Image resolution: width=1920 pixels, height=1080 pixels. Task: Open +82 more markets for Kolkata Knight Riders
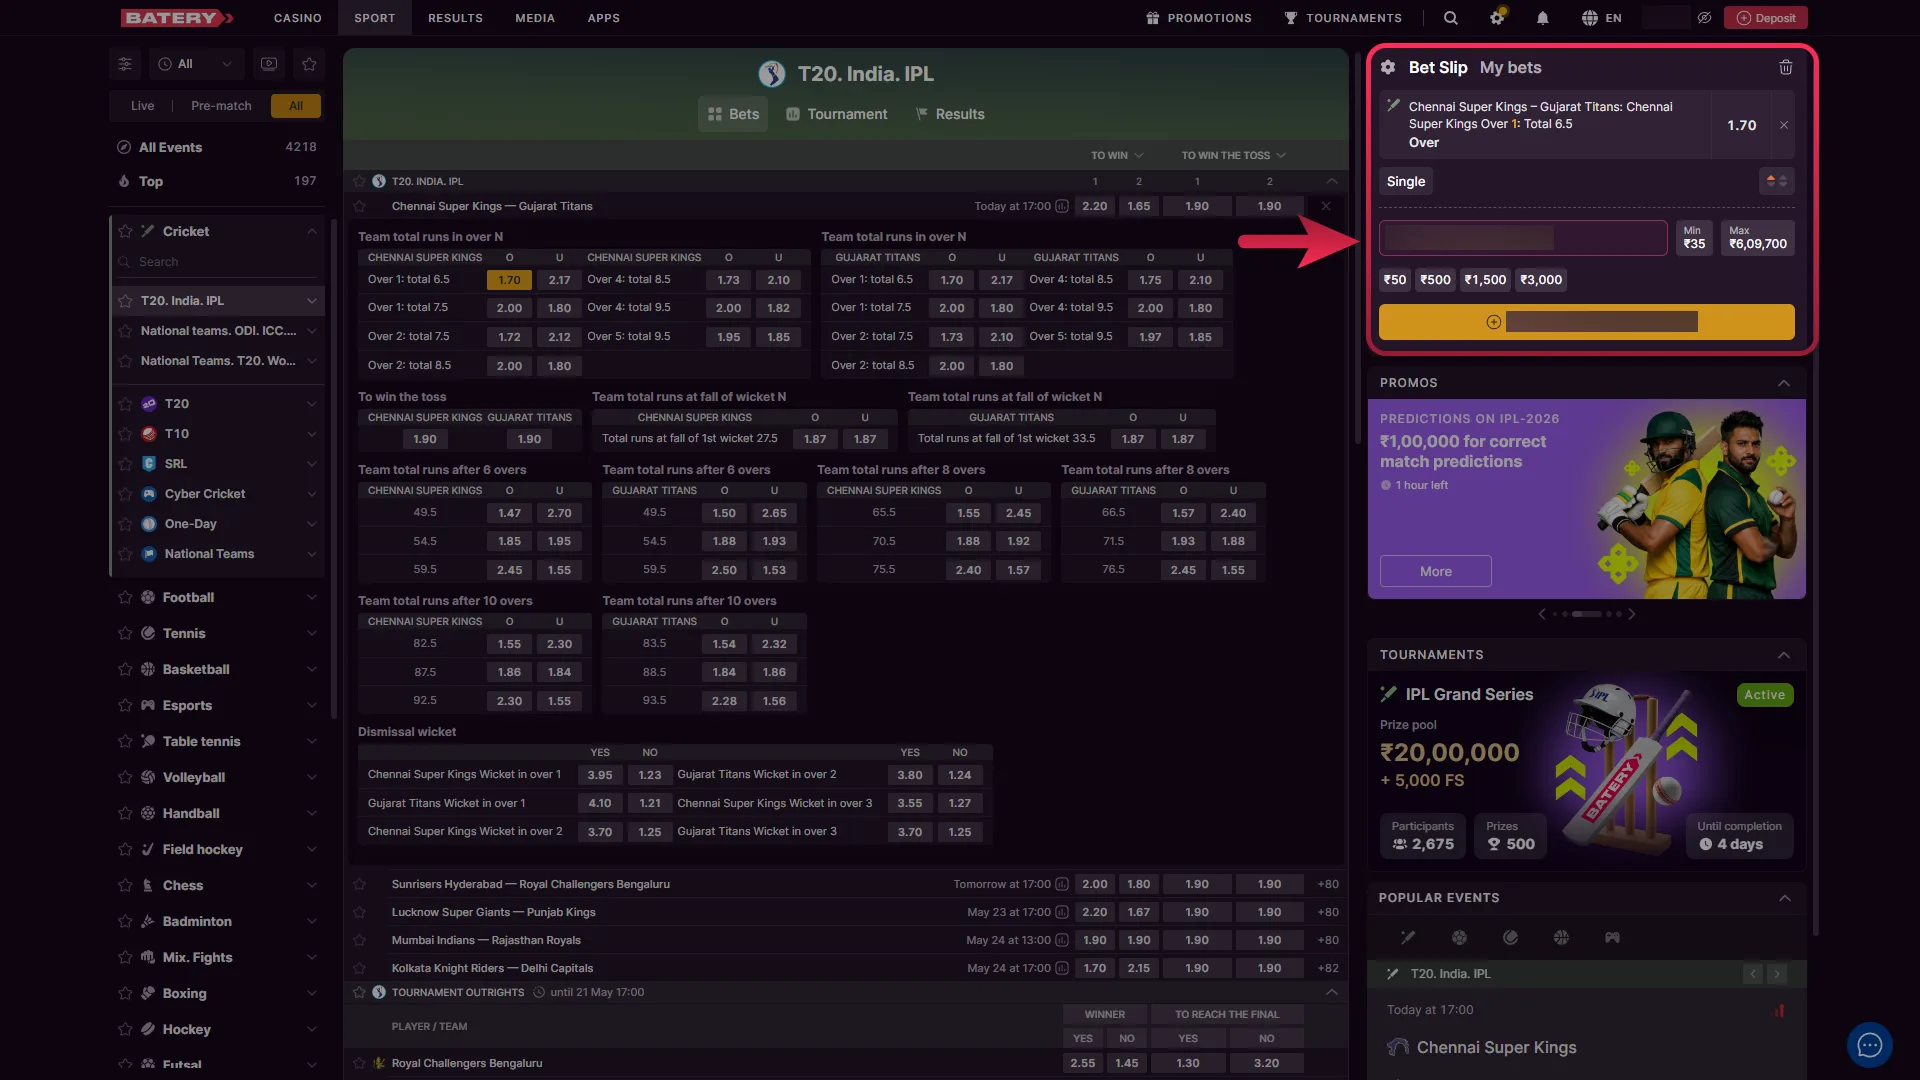[1328, 968]
